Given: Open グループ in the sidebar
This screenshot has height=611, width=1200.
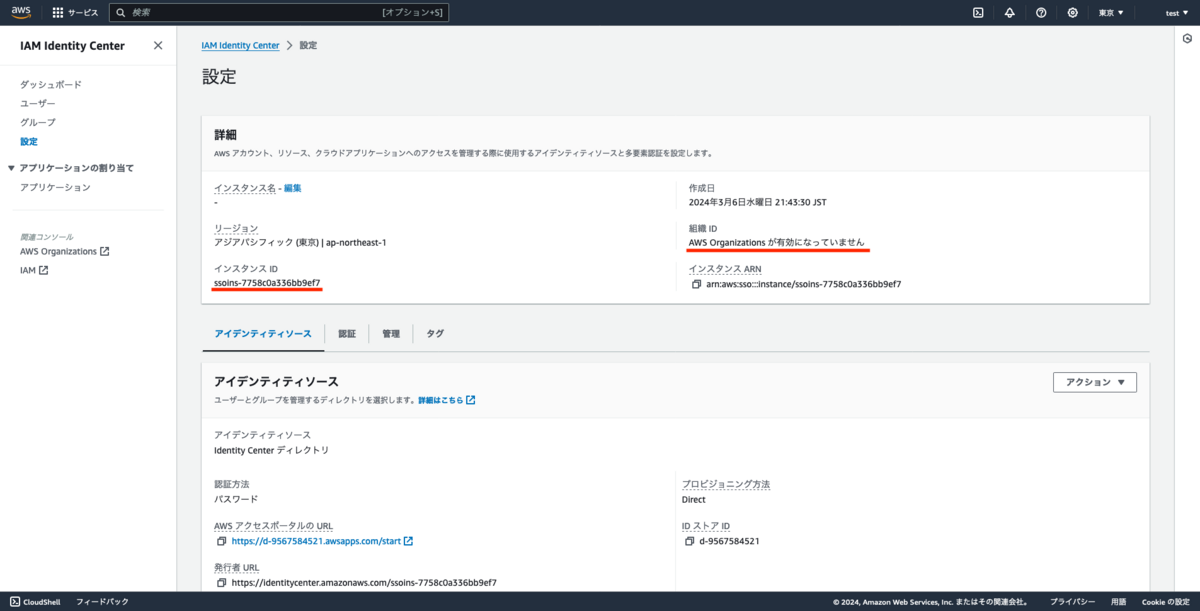Looking at the screenshot, I should click(x=38, y=122).
